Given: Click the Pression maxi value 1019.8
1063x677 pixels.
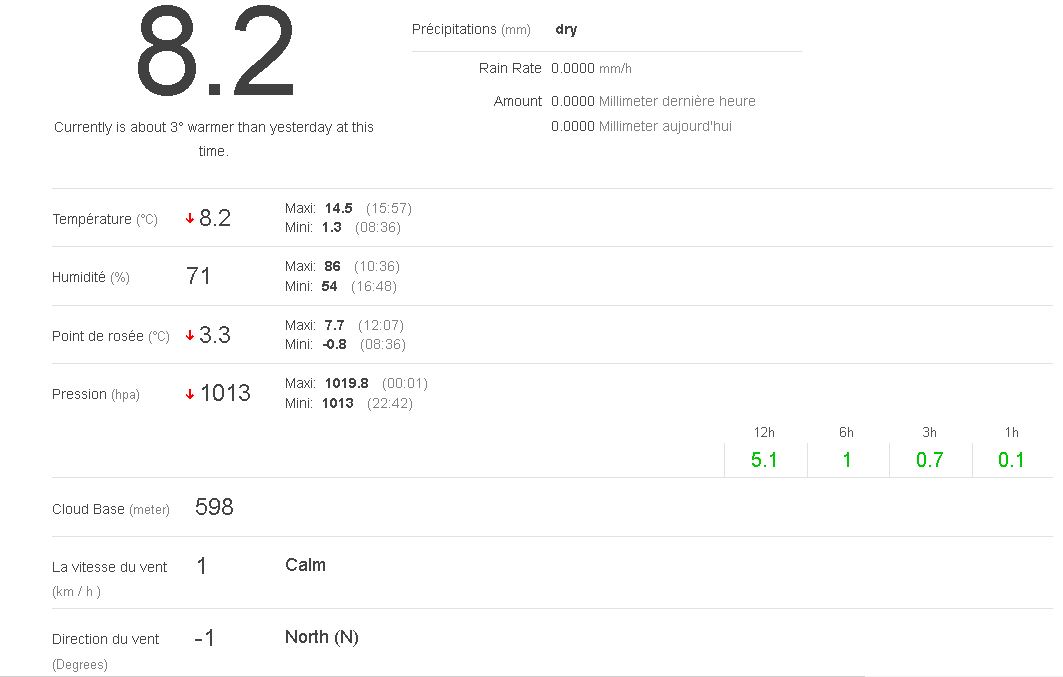Looking at the screenshot, I should pos(346,383).
